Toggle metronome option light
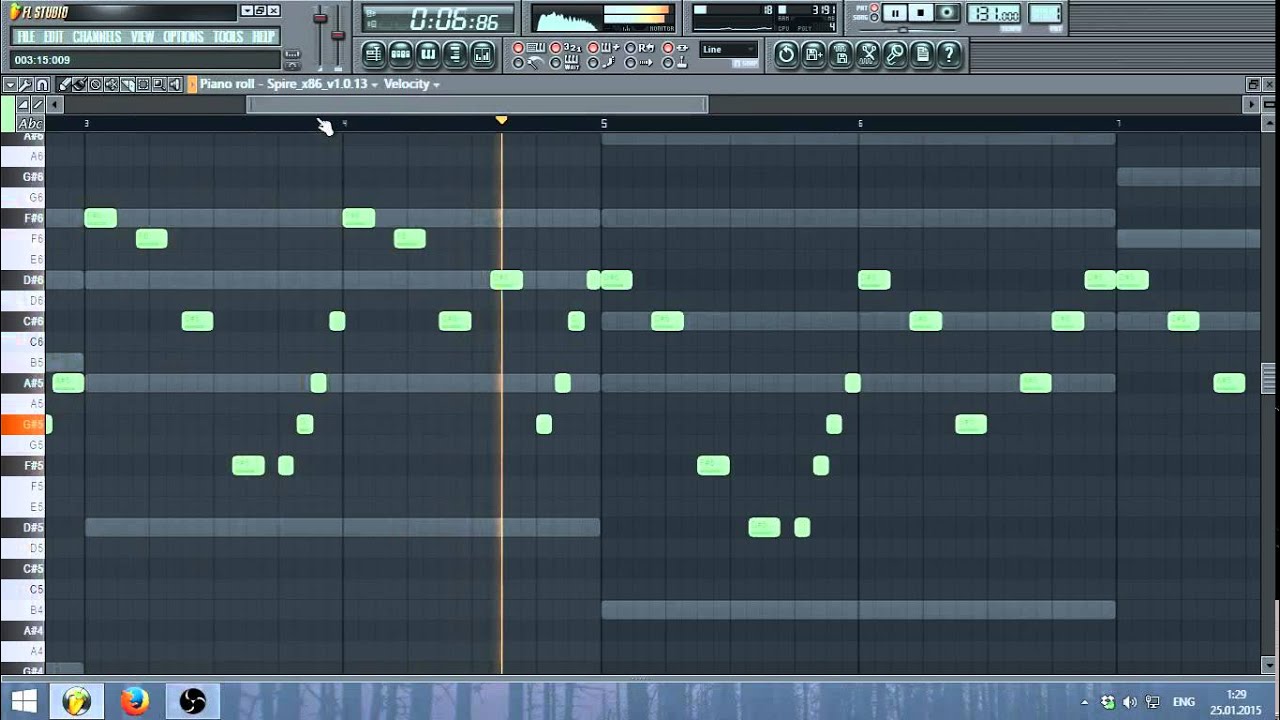 click(518, 63)
